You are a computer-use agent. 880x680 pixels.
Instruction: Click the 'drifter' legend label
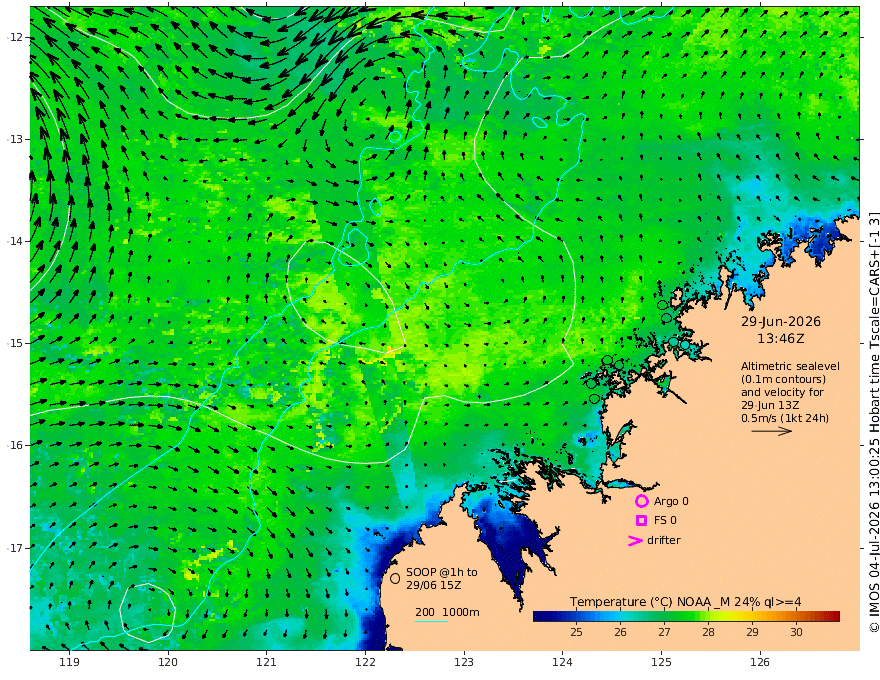click(663, 540)
